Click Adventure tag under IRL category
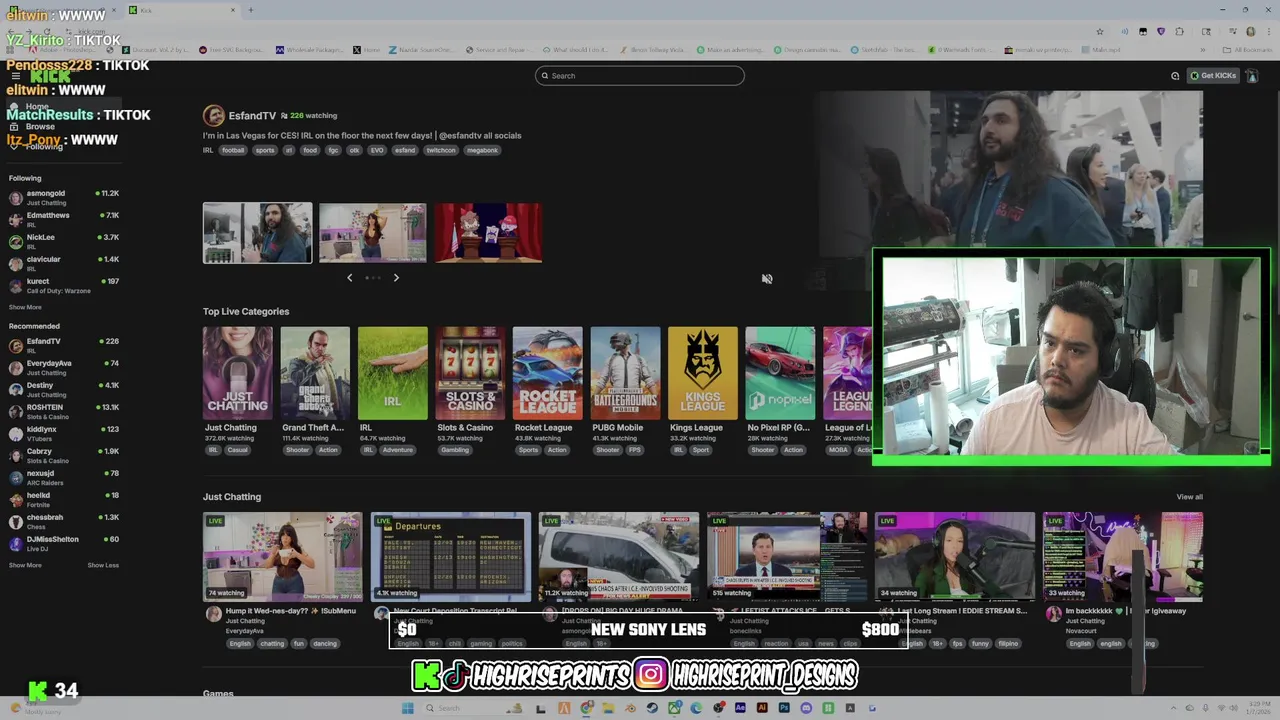Screen dimensions: 1280x720 coord(397,450)
